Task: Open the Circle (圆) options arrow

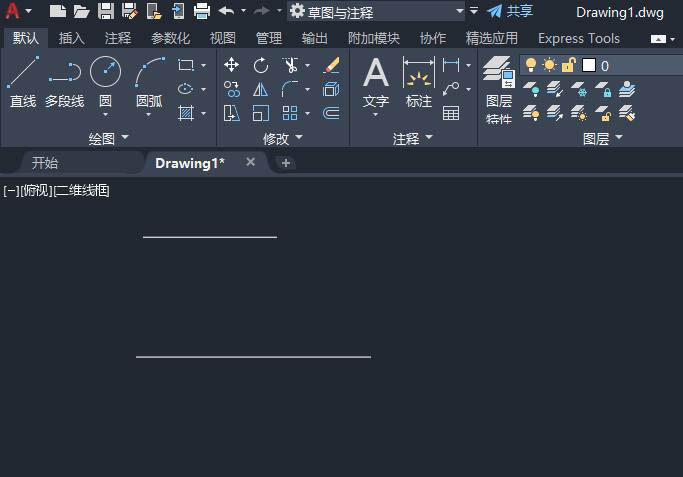Action: pyautogui.click(x=105, y=115)
